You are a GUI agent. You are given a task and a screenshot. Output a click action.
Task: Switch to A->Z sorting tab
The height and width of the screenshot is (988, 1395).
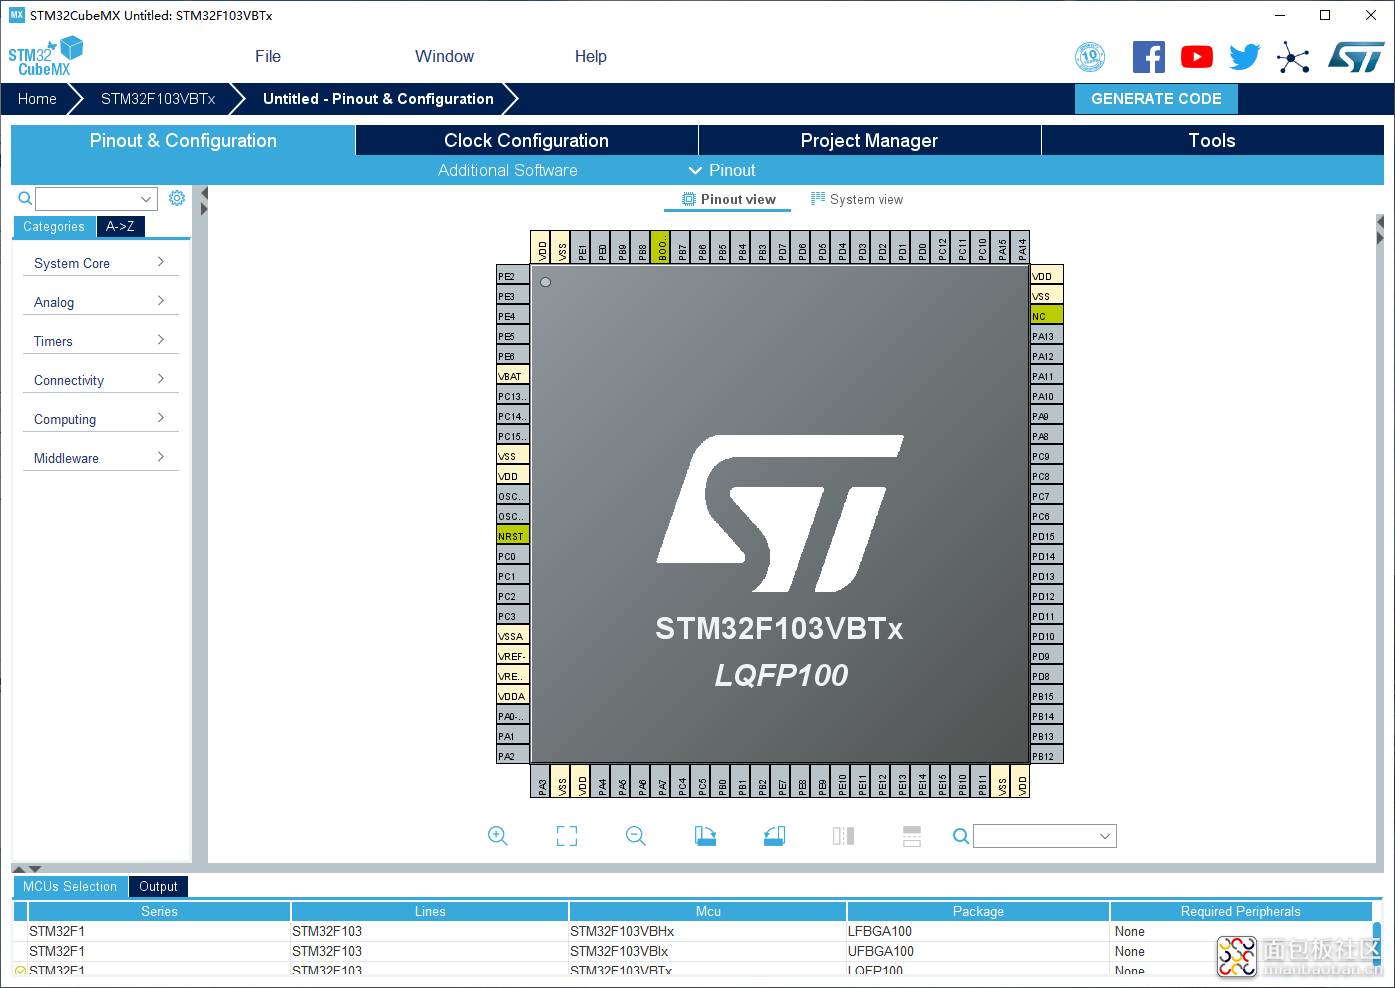120,227
